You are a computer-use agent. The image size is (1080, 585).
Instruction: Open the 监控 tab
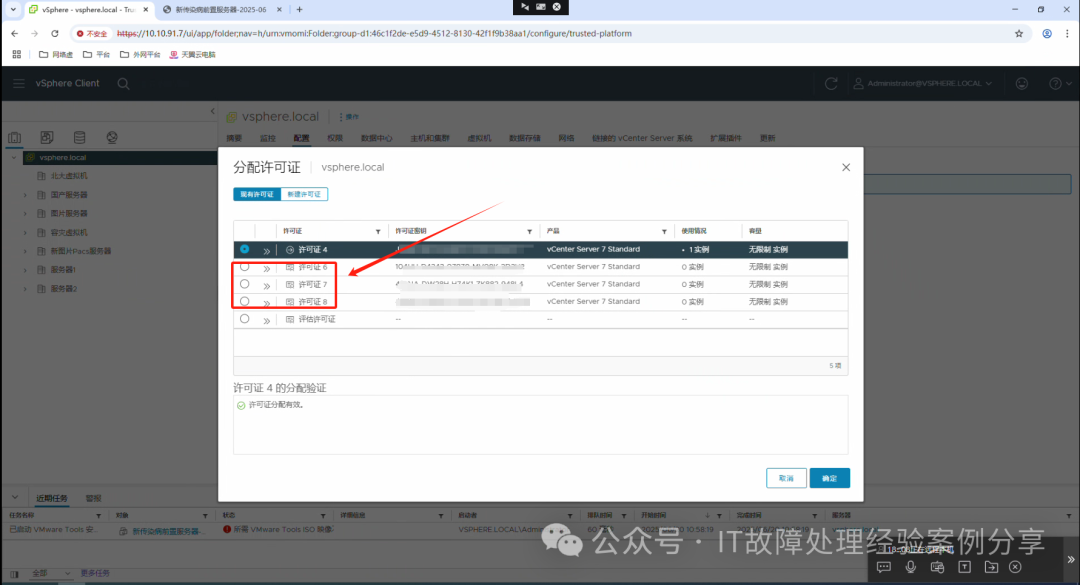point(267,138)
